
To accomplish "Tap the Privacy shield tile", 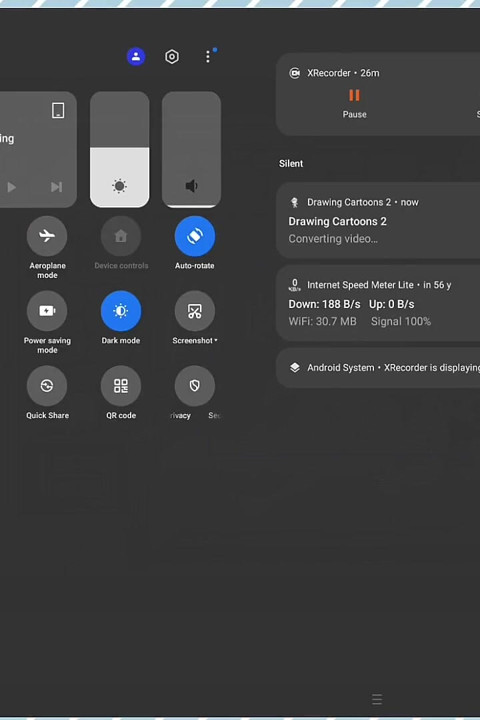I will point(195,386).
